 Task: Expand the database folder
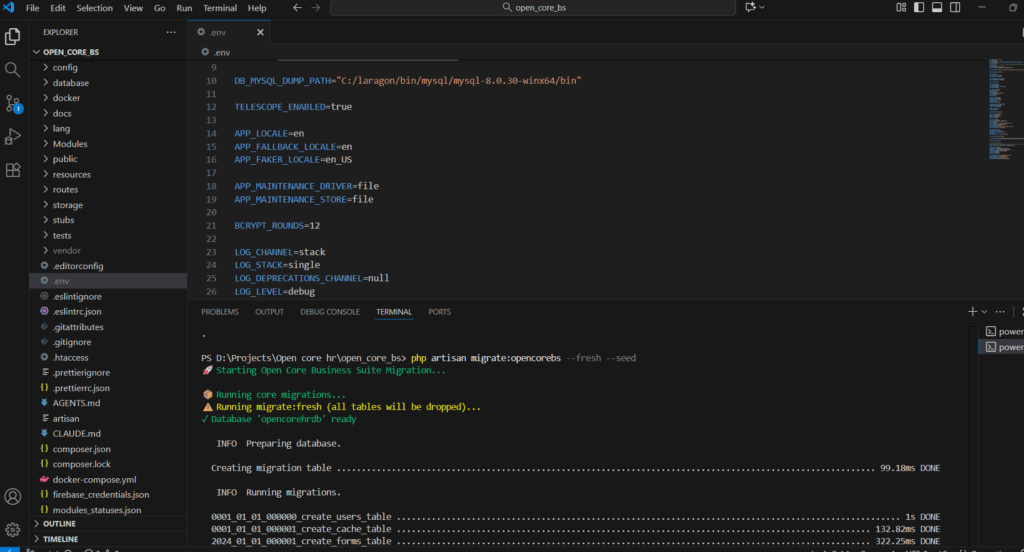pyautogui.click(x=70, y=83)
